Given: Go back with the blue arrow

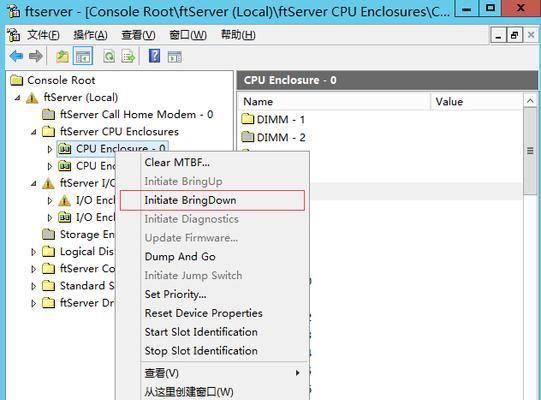Looking at the screenshot, I should (x=16, y=56).
